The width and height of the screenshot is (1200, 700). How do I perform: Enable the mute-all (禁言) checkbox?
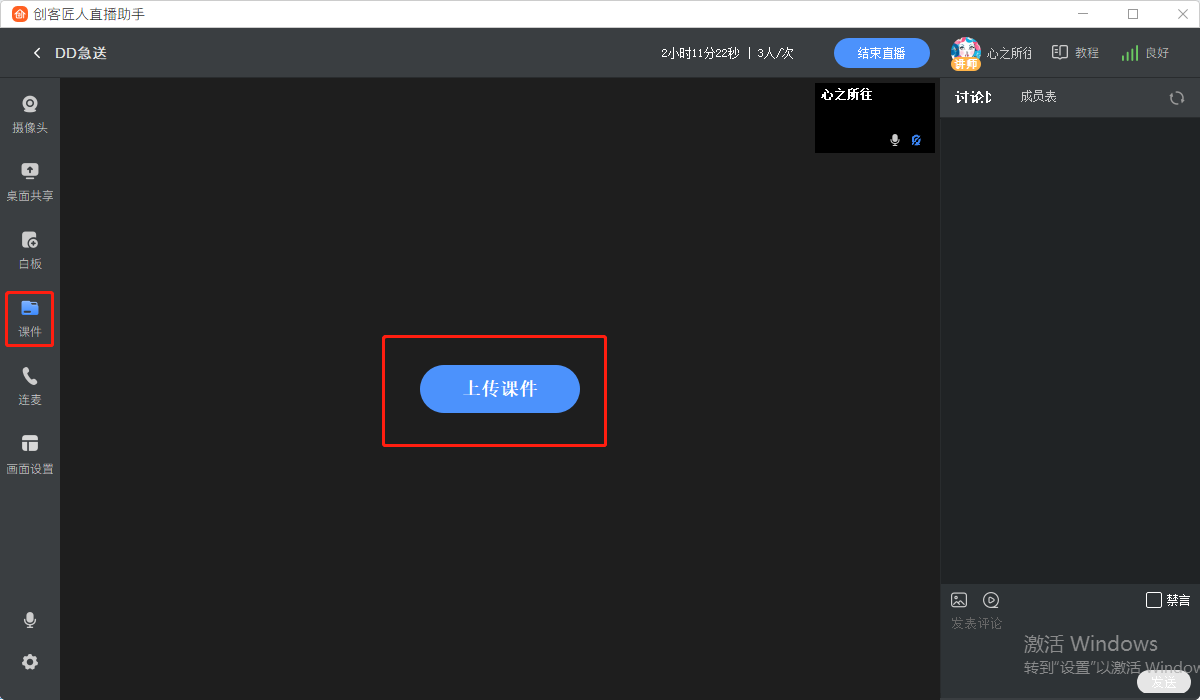tap(1154, 600)
